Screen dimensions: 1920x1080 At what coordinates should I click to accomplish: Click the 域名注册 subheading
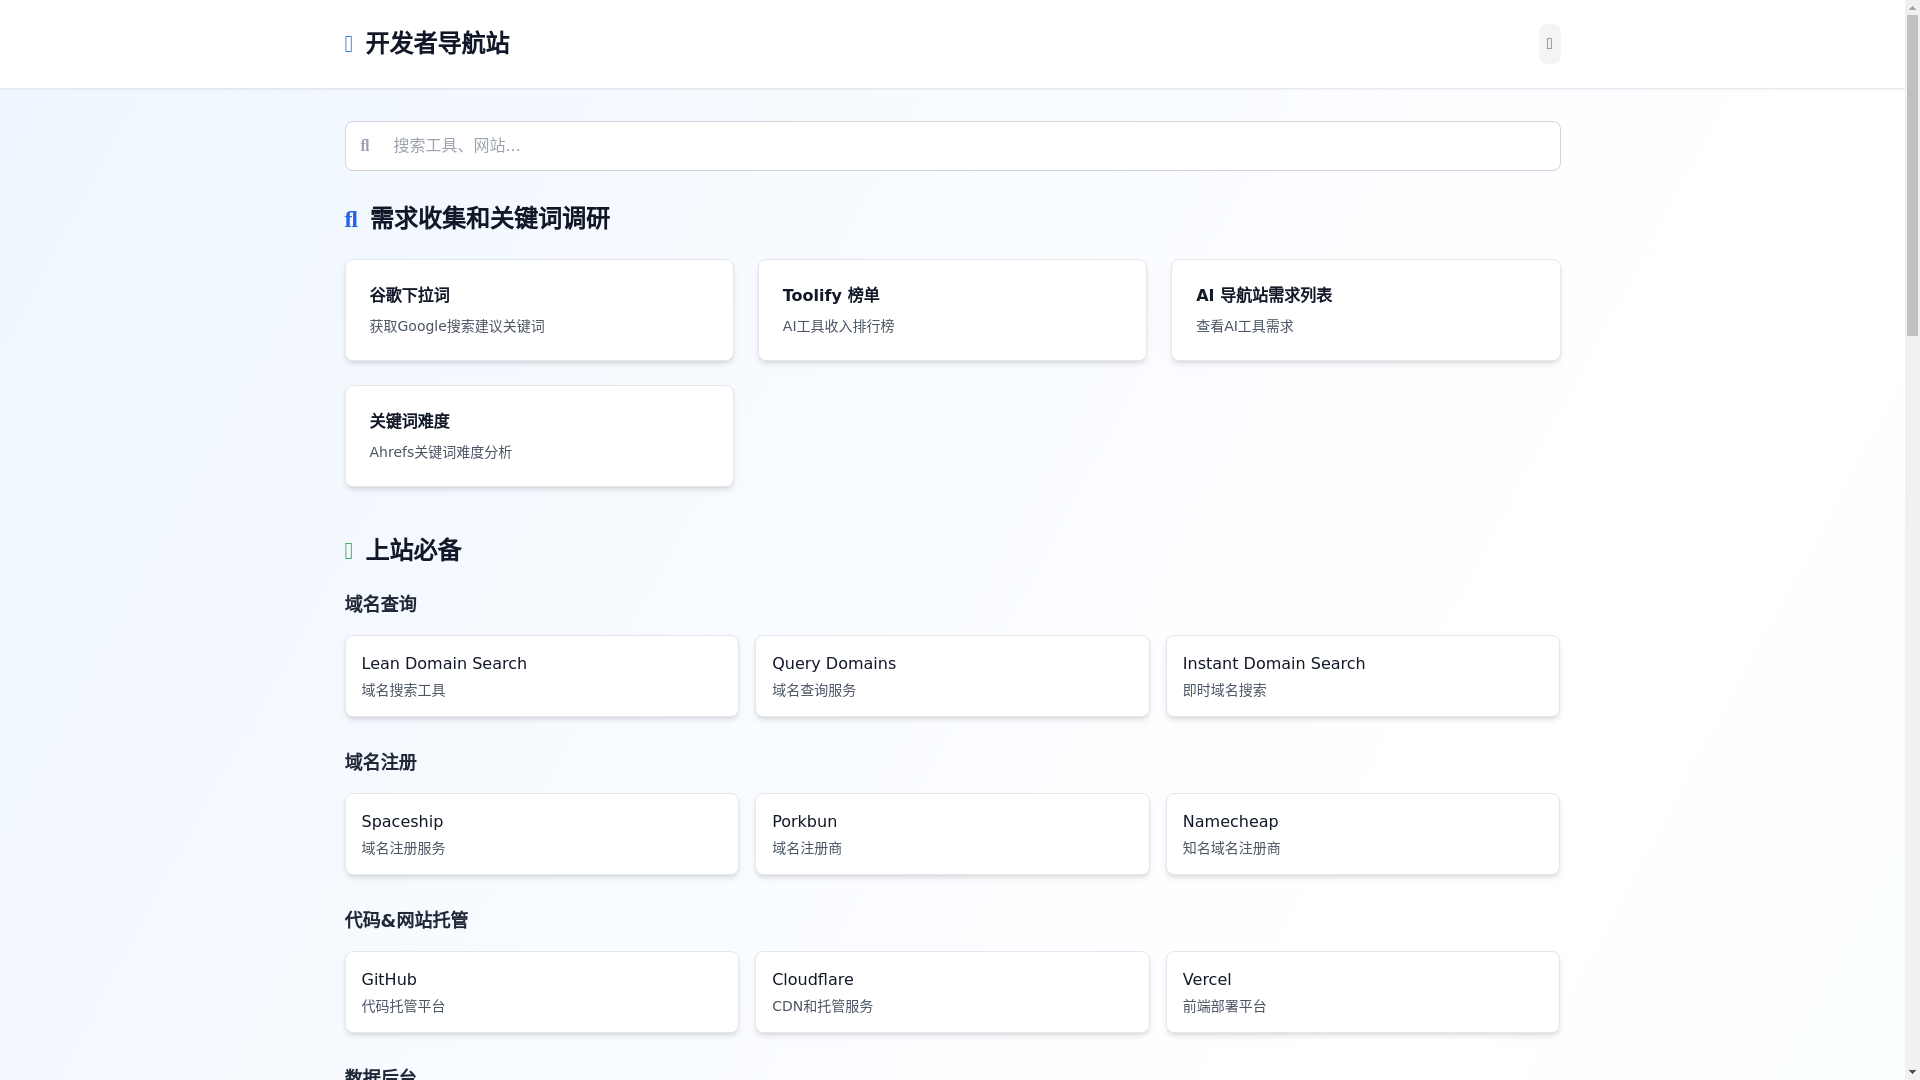(x=381, y=762)
